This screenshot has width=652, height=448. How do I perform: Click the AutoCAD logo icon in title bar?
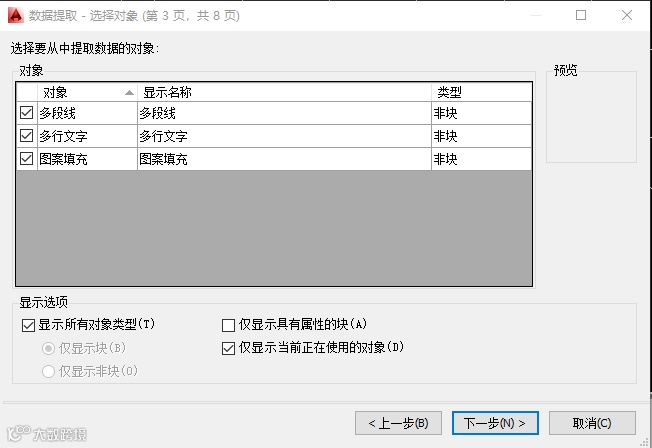(x=16, y=15)
